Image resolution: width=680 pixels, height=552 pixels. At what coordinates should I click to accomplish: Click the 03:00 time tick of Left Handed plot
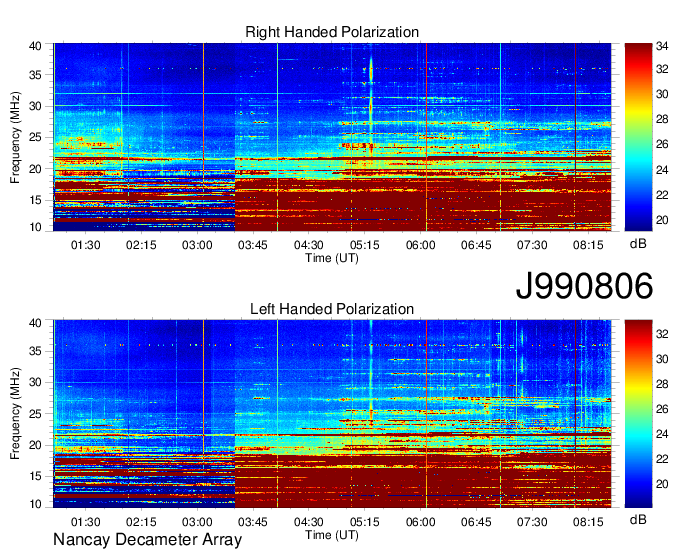(197, 522)
